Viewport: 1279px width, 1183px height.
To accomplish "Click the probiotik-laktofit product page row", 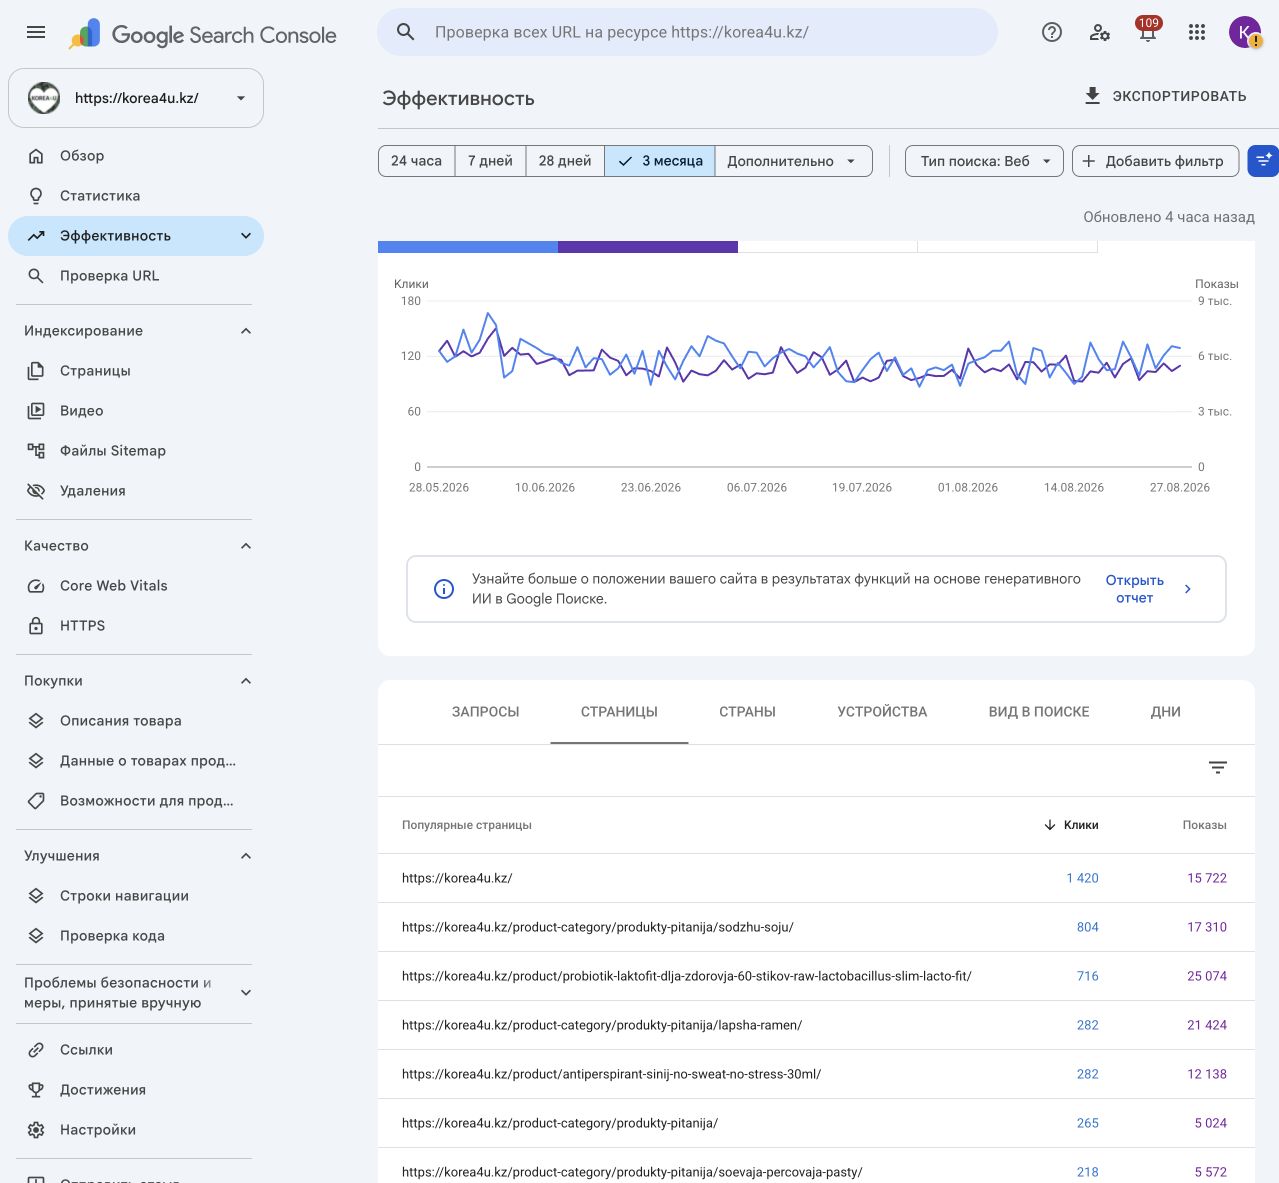I will (816, 976).
